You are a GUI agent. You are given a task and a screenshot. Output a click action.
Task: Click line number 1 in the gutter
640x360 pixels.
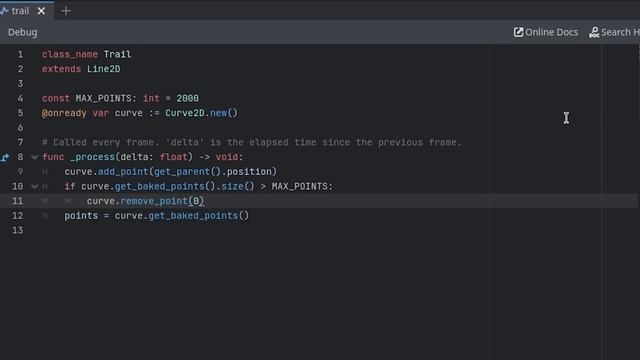[20, 54]
